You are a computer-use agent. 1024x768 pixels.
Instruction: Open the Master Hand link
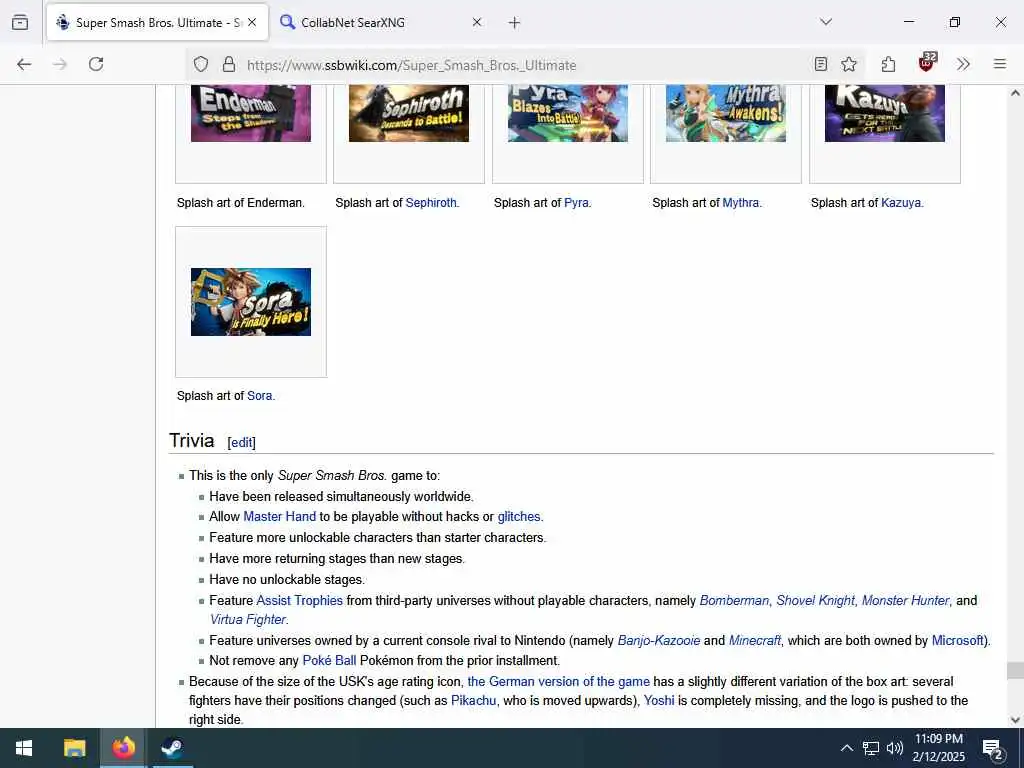pos(280,517)
